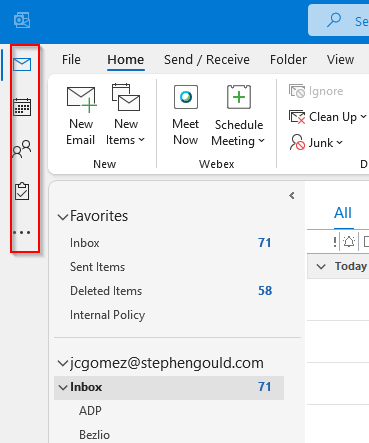
Task: Collapse the Today message group
Action: [x=321, y=266]
